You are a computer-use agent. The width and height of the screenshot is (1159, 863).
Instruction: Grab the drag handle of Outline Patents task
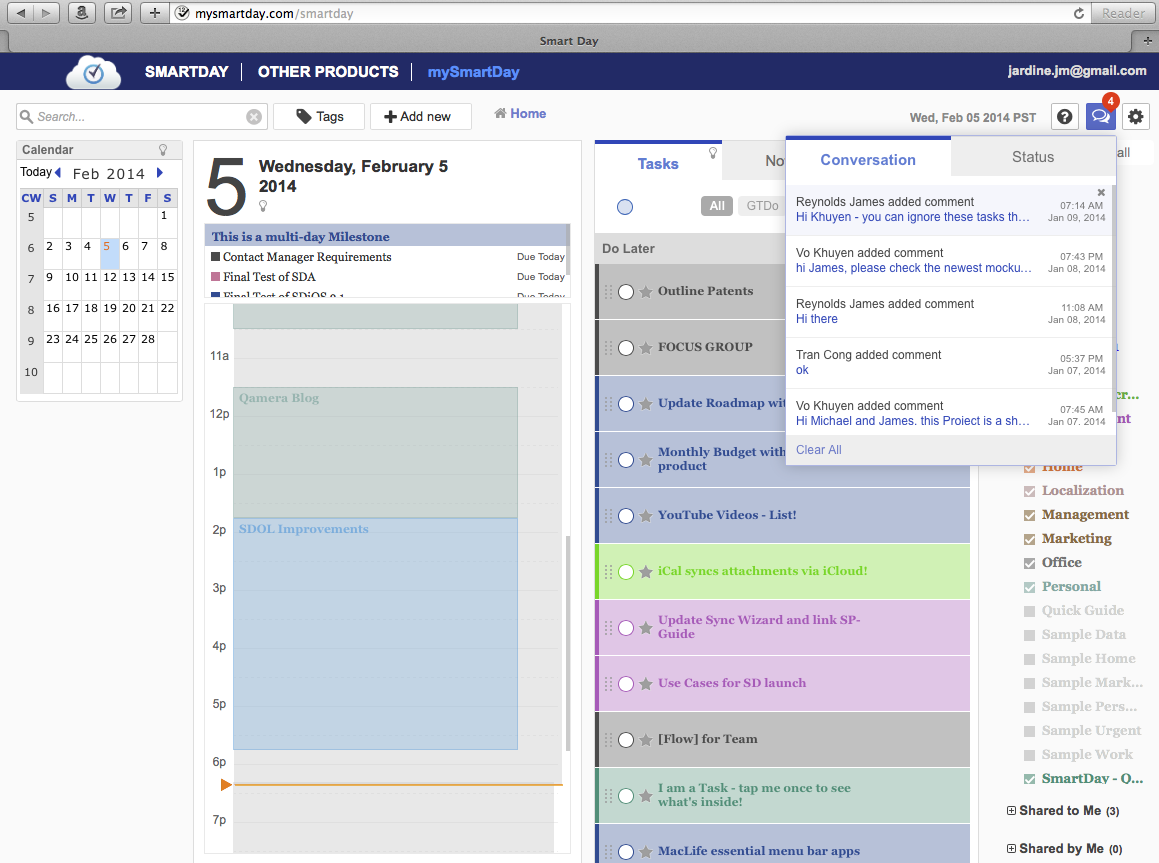click(x=608, y=292)
